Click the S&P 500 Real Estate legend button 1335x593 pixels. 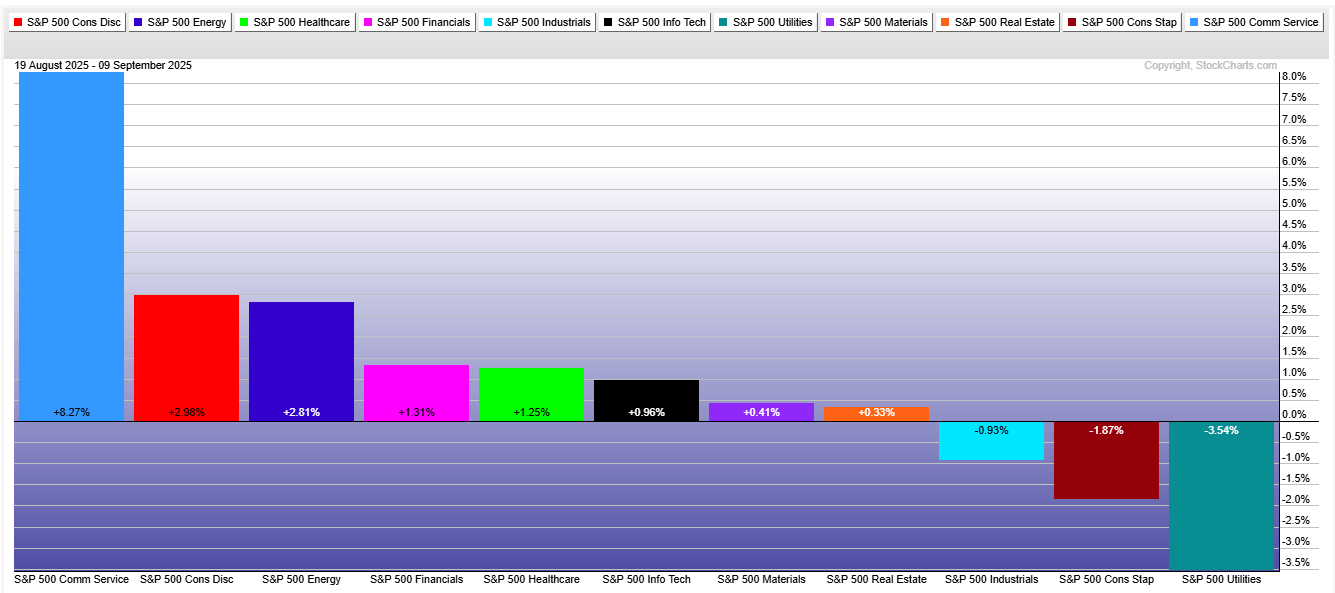click(997, 22)
